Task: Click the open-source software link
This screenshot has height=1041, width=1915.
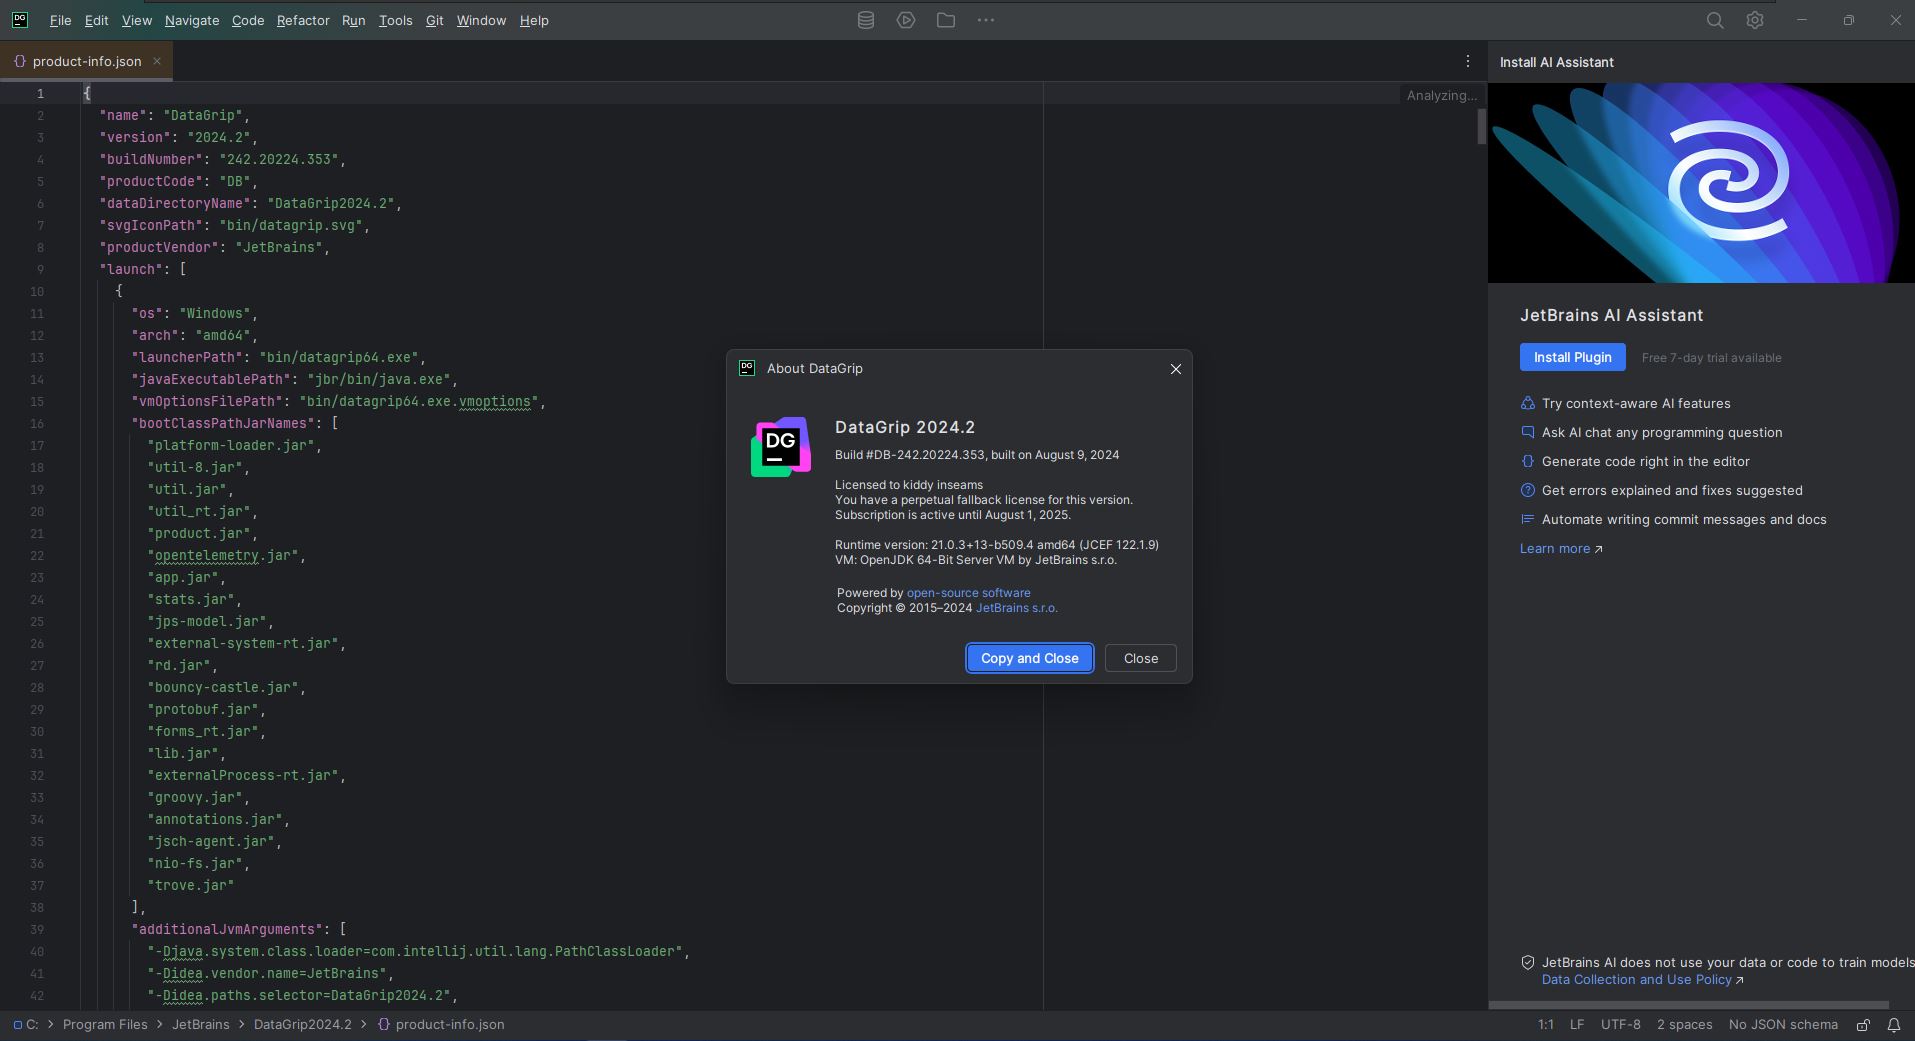Action: coord(968,593)
